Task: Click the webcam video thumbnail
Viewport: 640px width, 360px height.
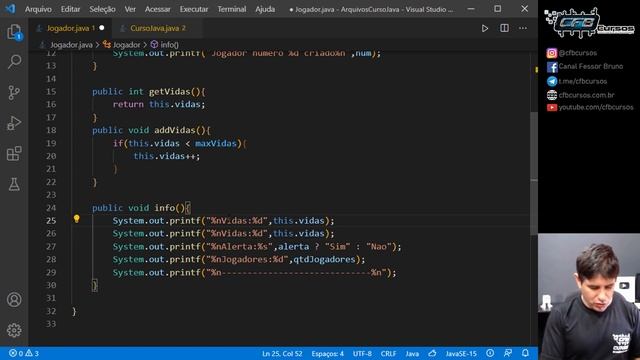Action: pyautogui.click(x=589, y=297)
